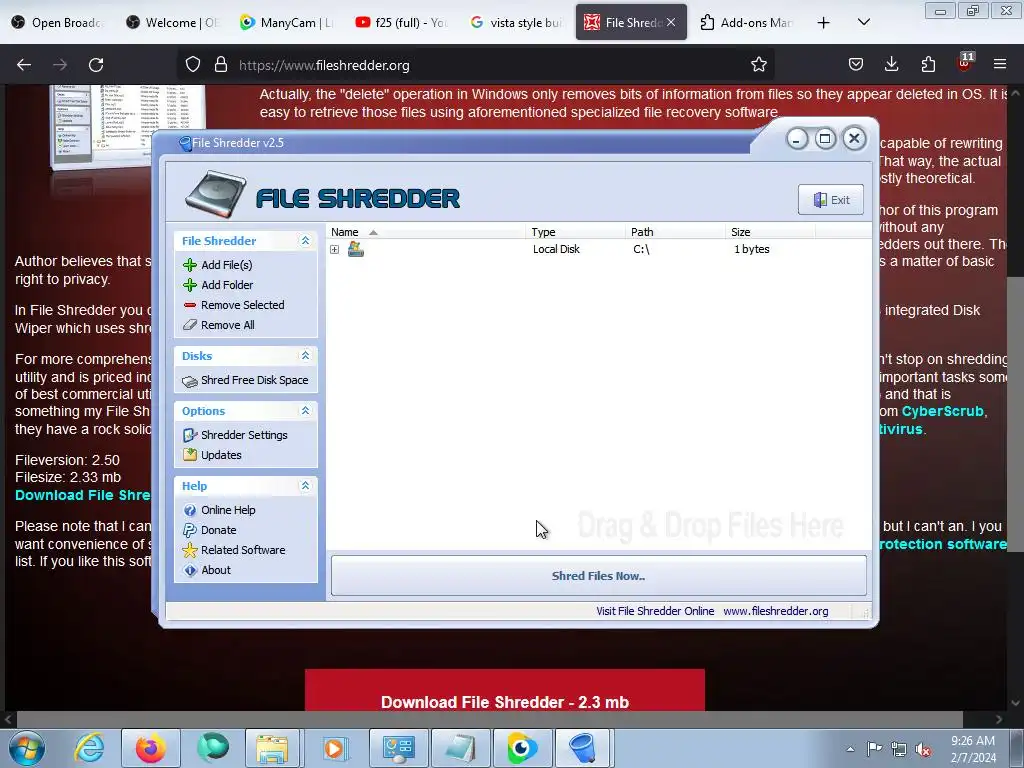
Task: Open Firefox from the taskbar
Action: (150, 748)
